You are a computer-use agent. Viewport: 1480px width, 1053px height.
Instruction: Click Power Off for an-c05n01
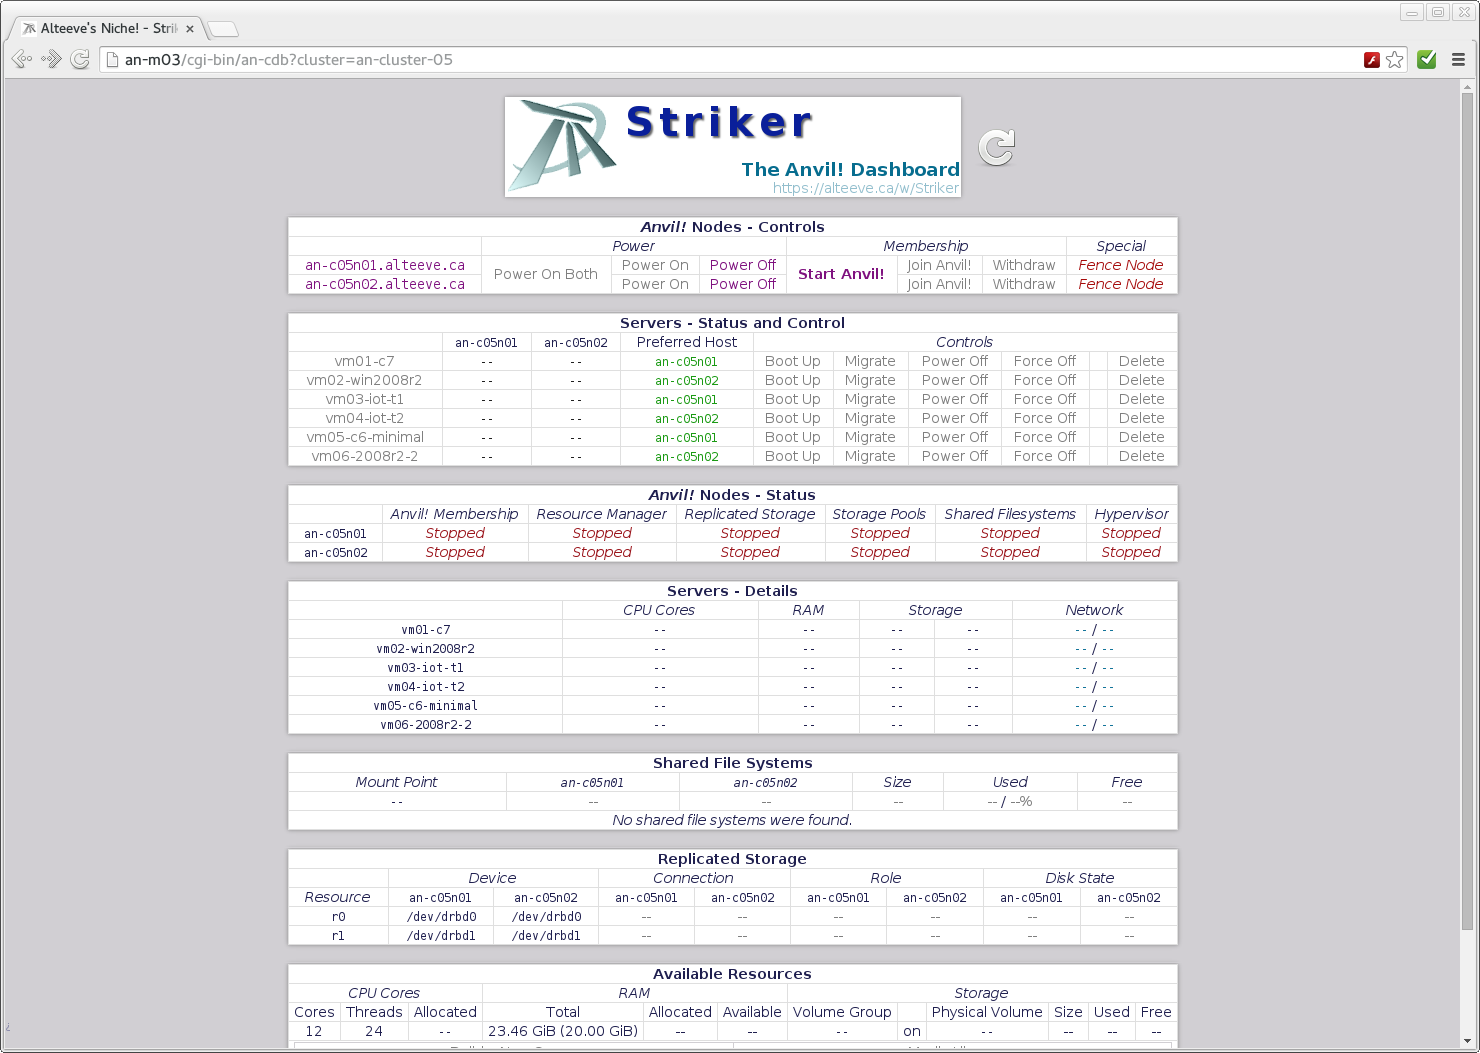point(743,265)
